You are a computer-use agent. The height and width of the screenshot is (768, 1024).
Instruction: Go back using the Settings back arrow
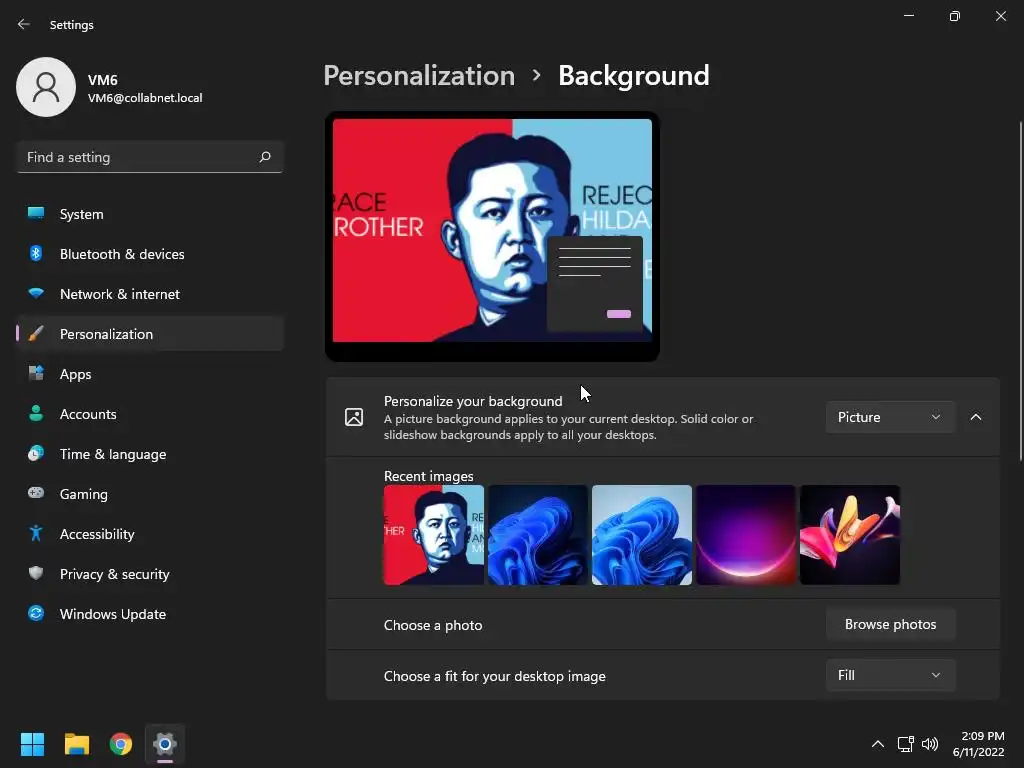(x=24, y=24)
